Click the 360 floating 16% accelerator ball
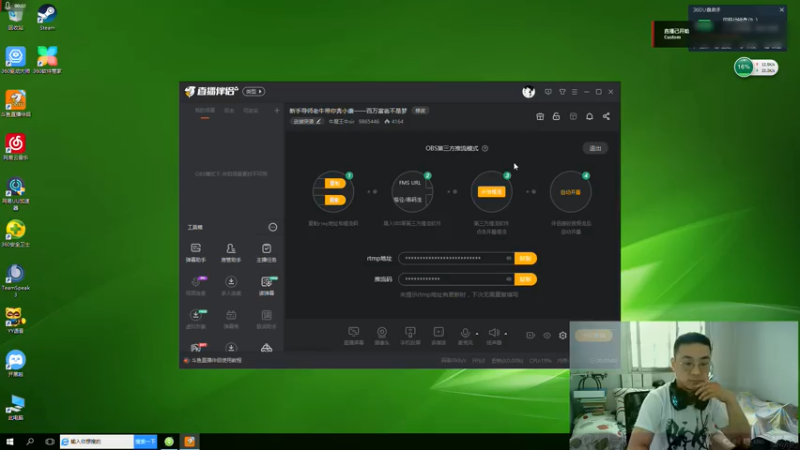This screenshot has height=450, width=800. [x=744, y=67]
